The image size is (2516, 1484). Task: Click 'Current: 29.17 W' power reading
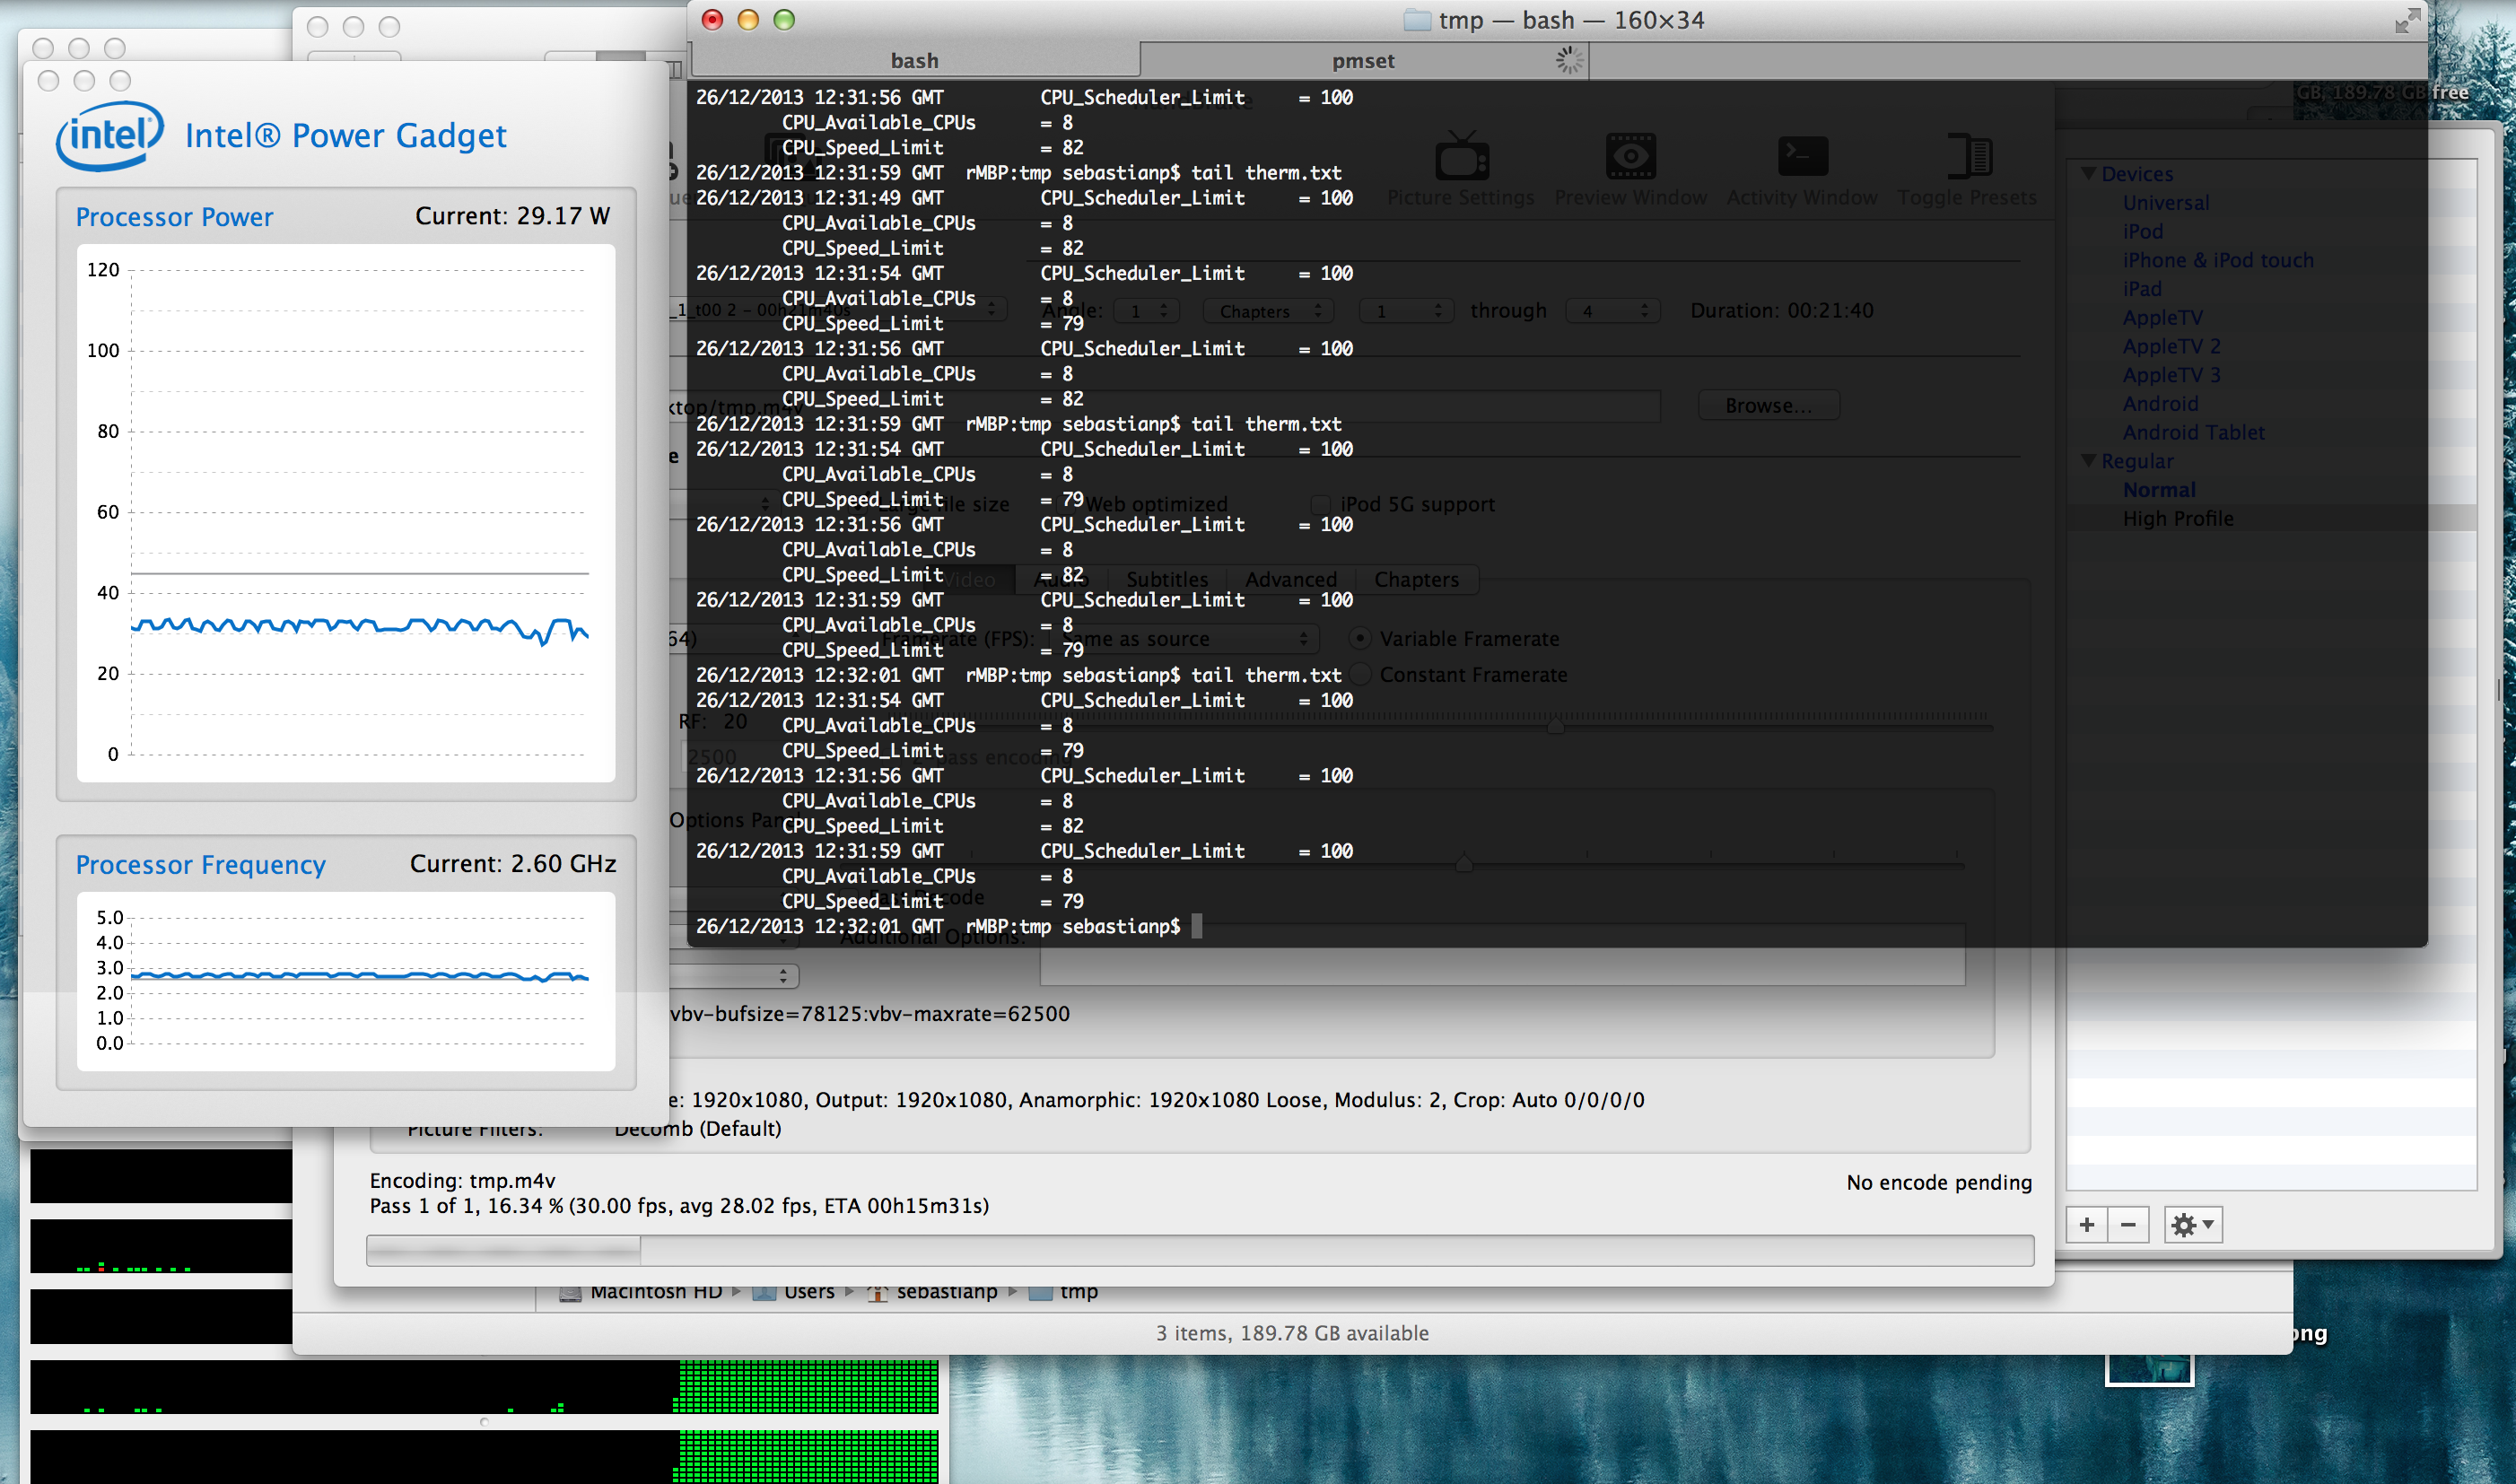(512, 216)
